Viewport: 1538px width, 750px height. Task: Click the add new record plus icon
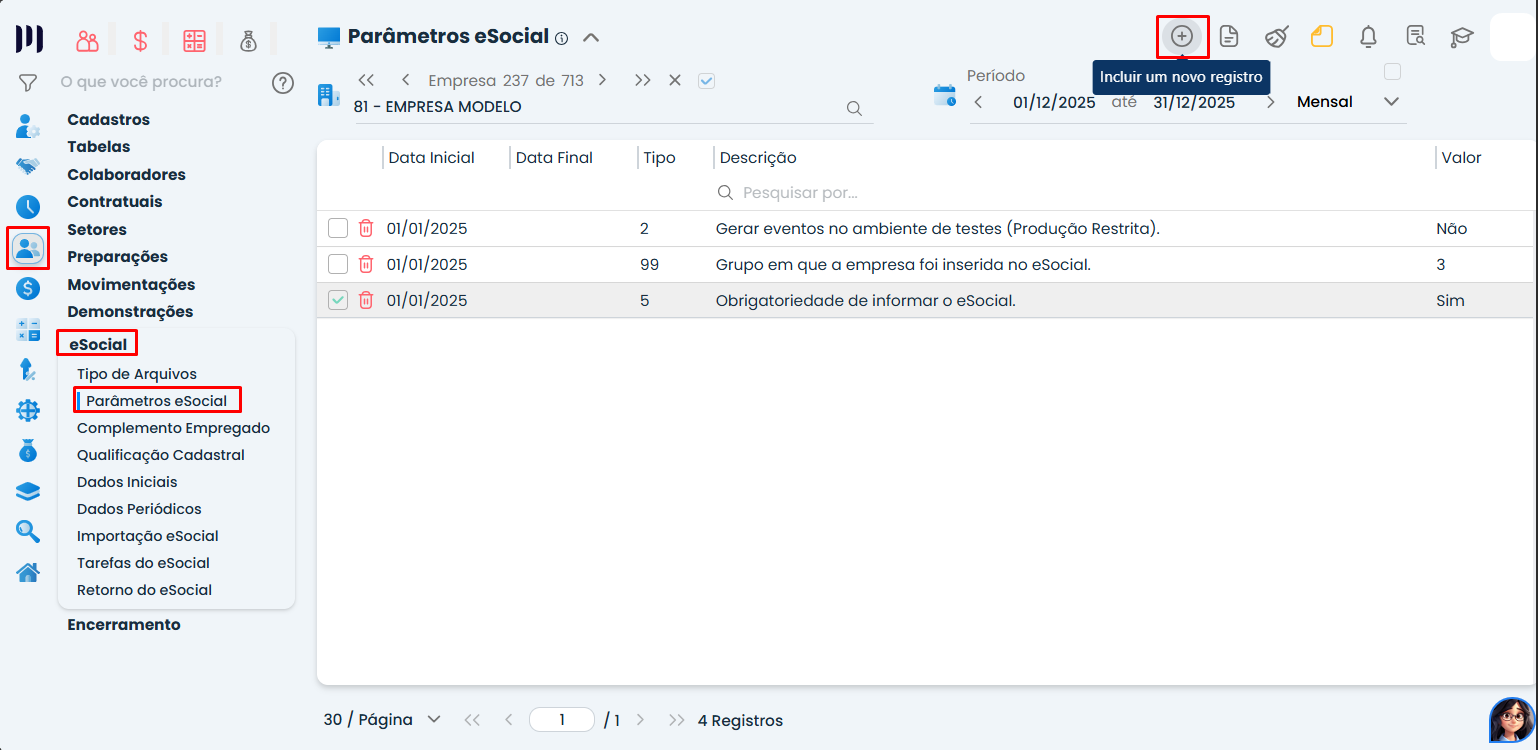pyautogui.click(x=1182, y=37)
